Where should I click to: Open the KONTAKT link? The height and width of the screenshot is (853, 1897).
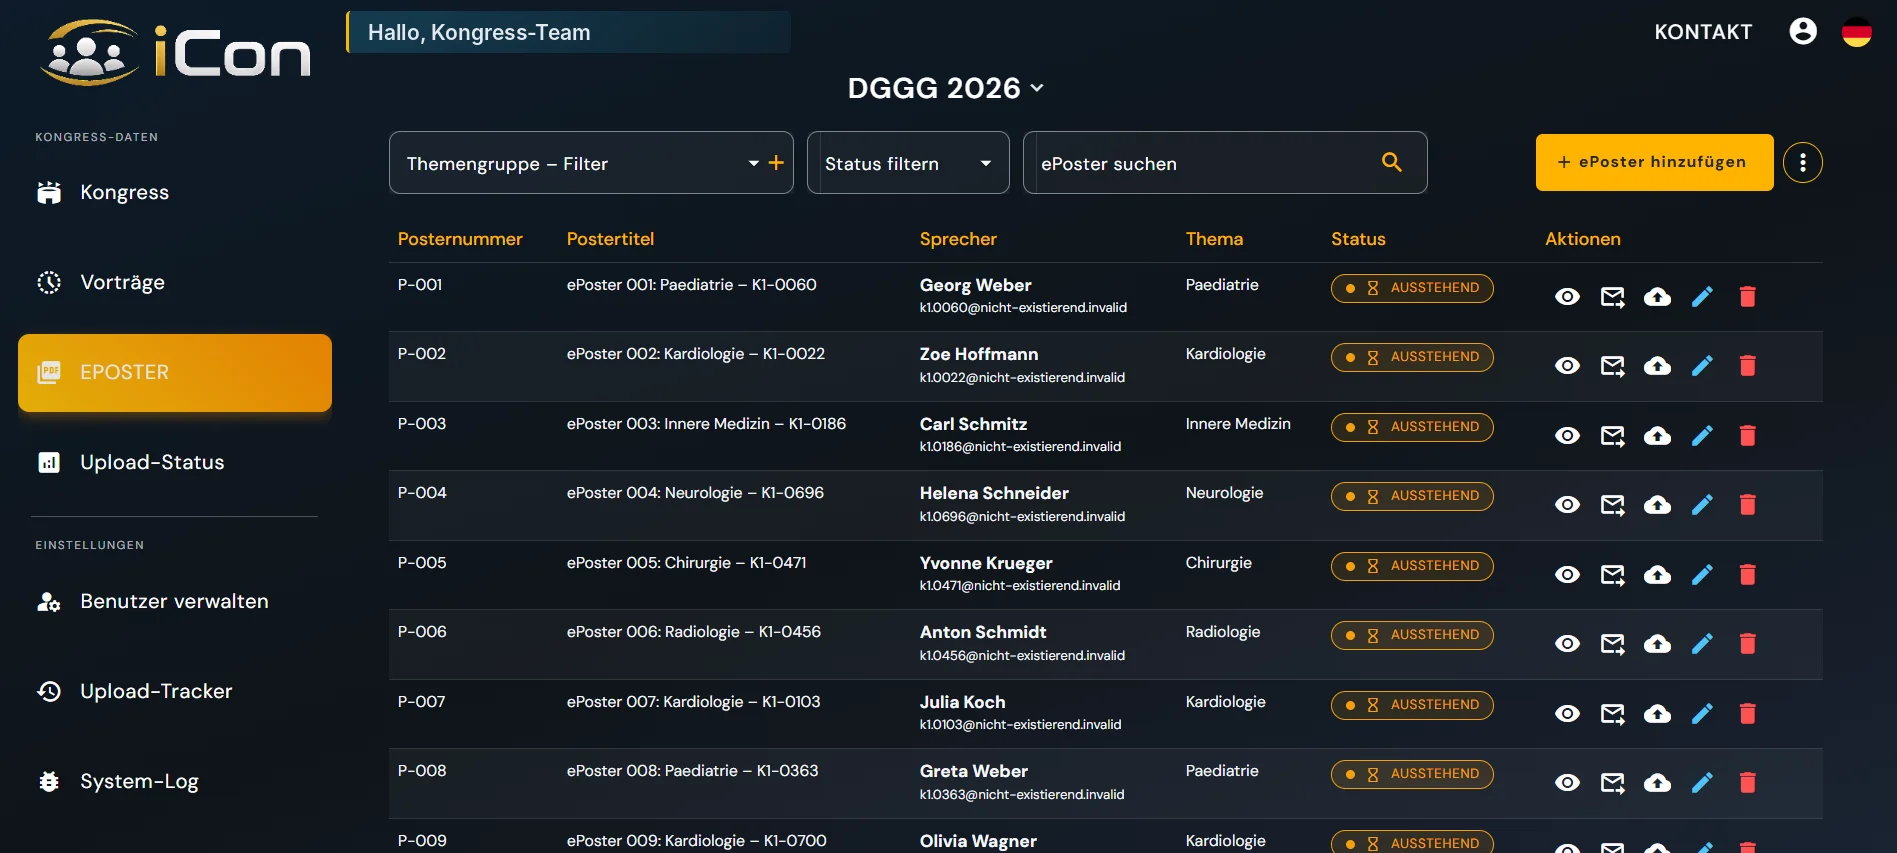tap(1703, 32)
